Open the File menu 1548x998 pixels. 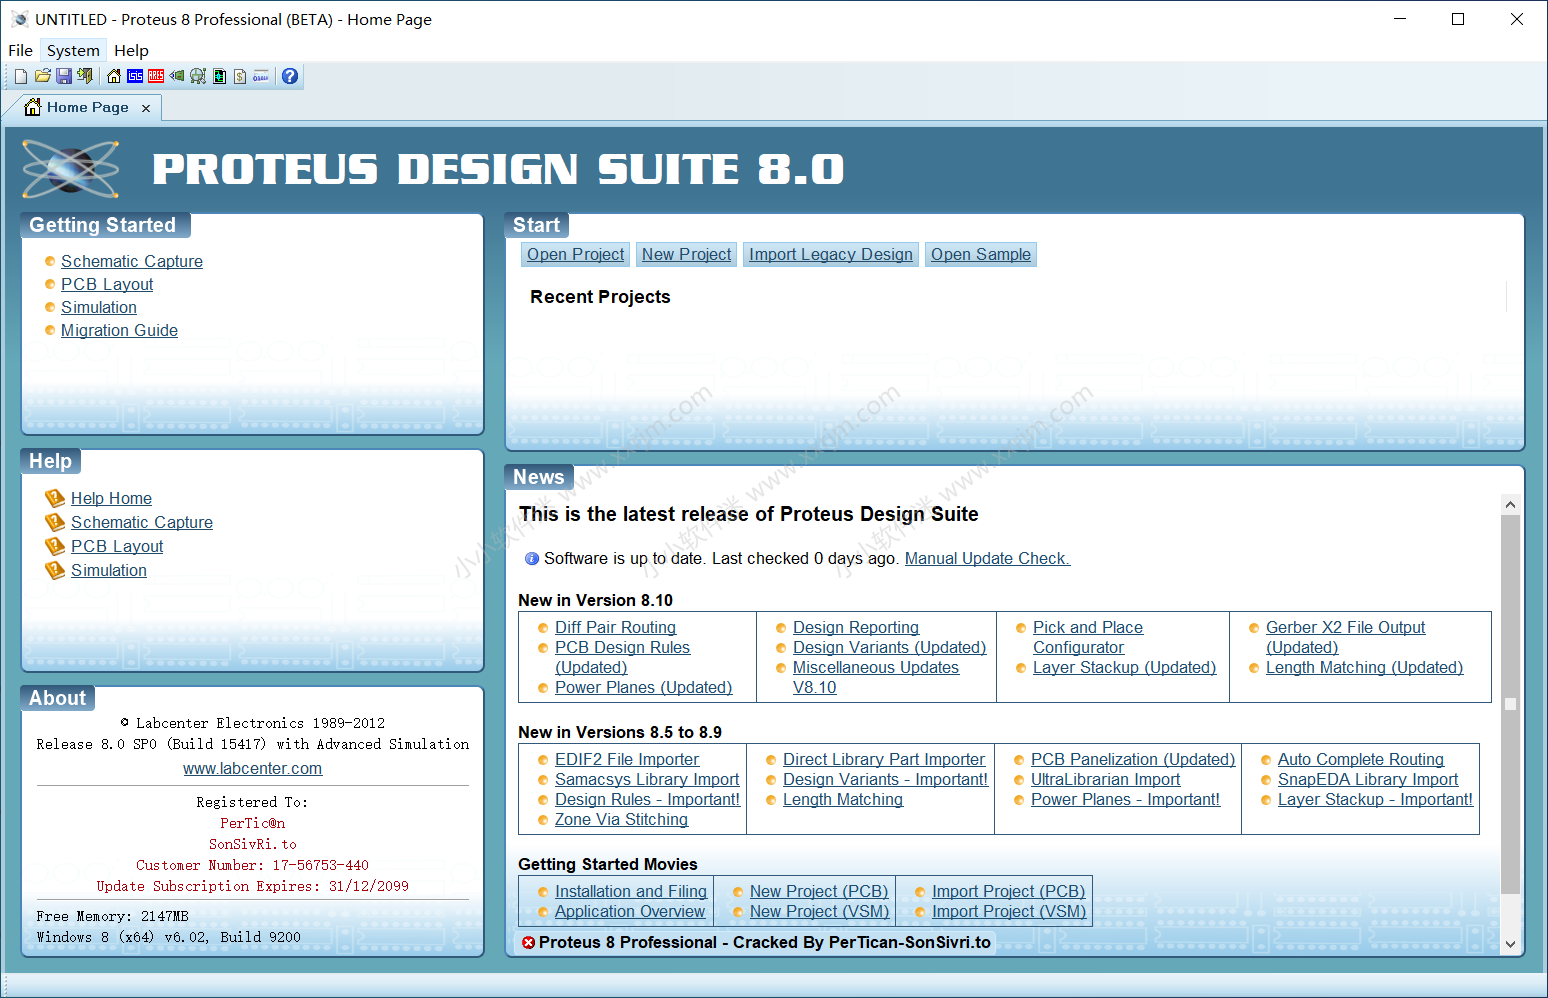[20, 50]
